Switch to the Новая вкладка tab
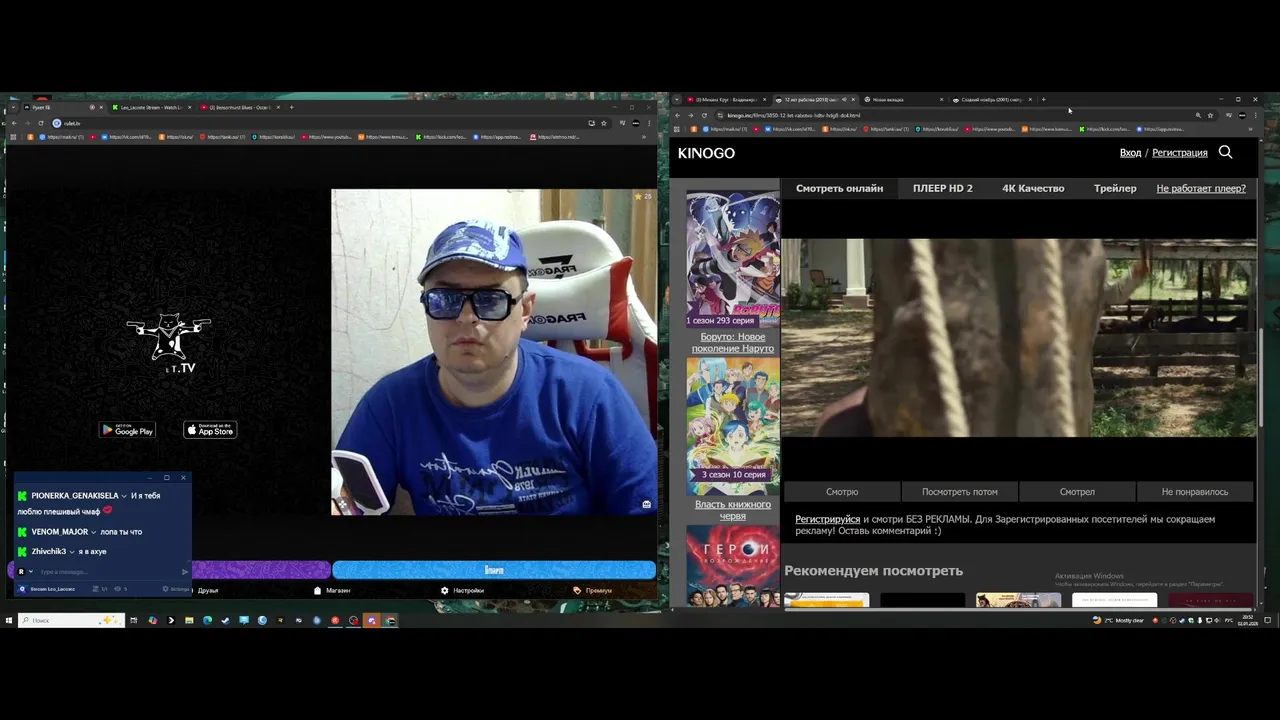This screenshot has width=1280, height=720. pyautogui.click(x=900, y=100)
